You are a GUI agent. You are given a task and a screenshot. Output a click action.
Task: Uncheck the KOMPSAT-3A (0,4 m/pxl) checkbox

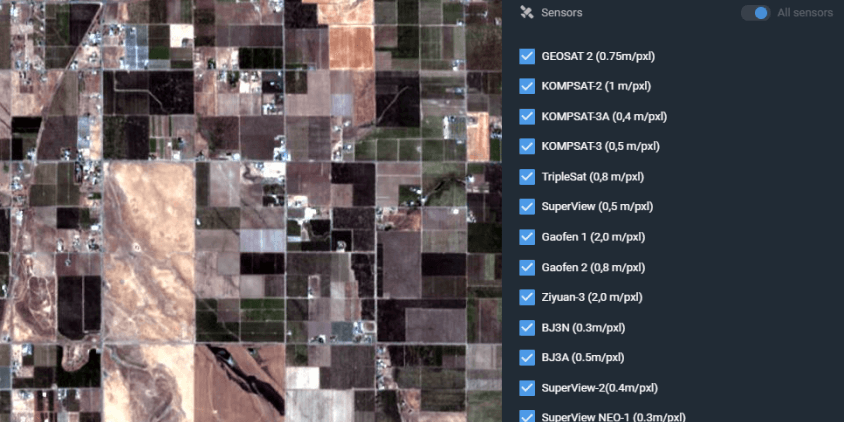(x=527, y=116)
